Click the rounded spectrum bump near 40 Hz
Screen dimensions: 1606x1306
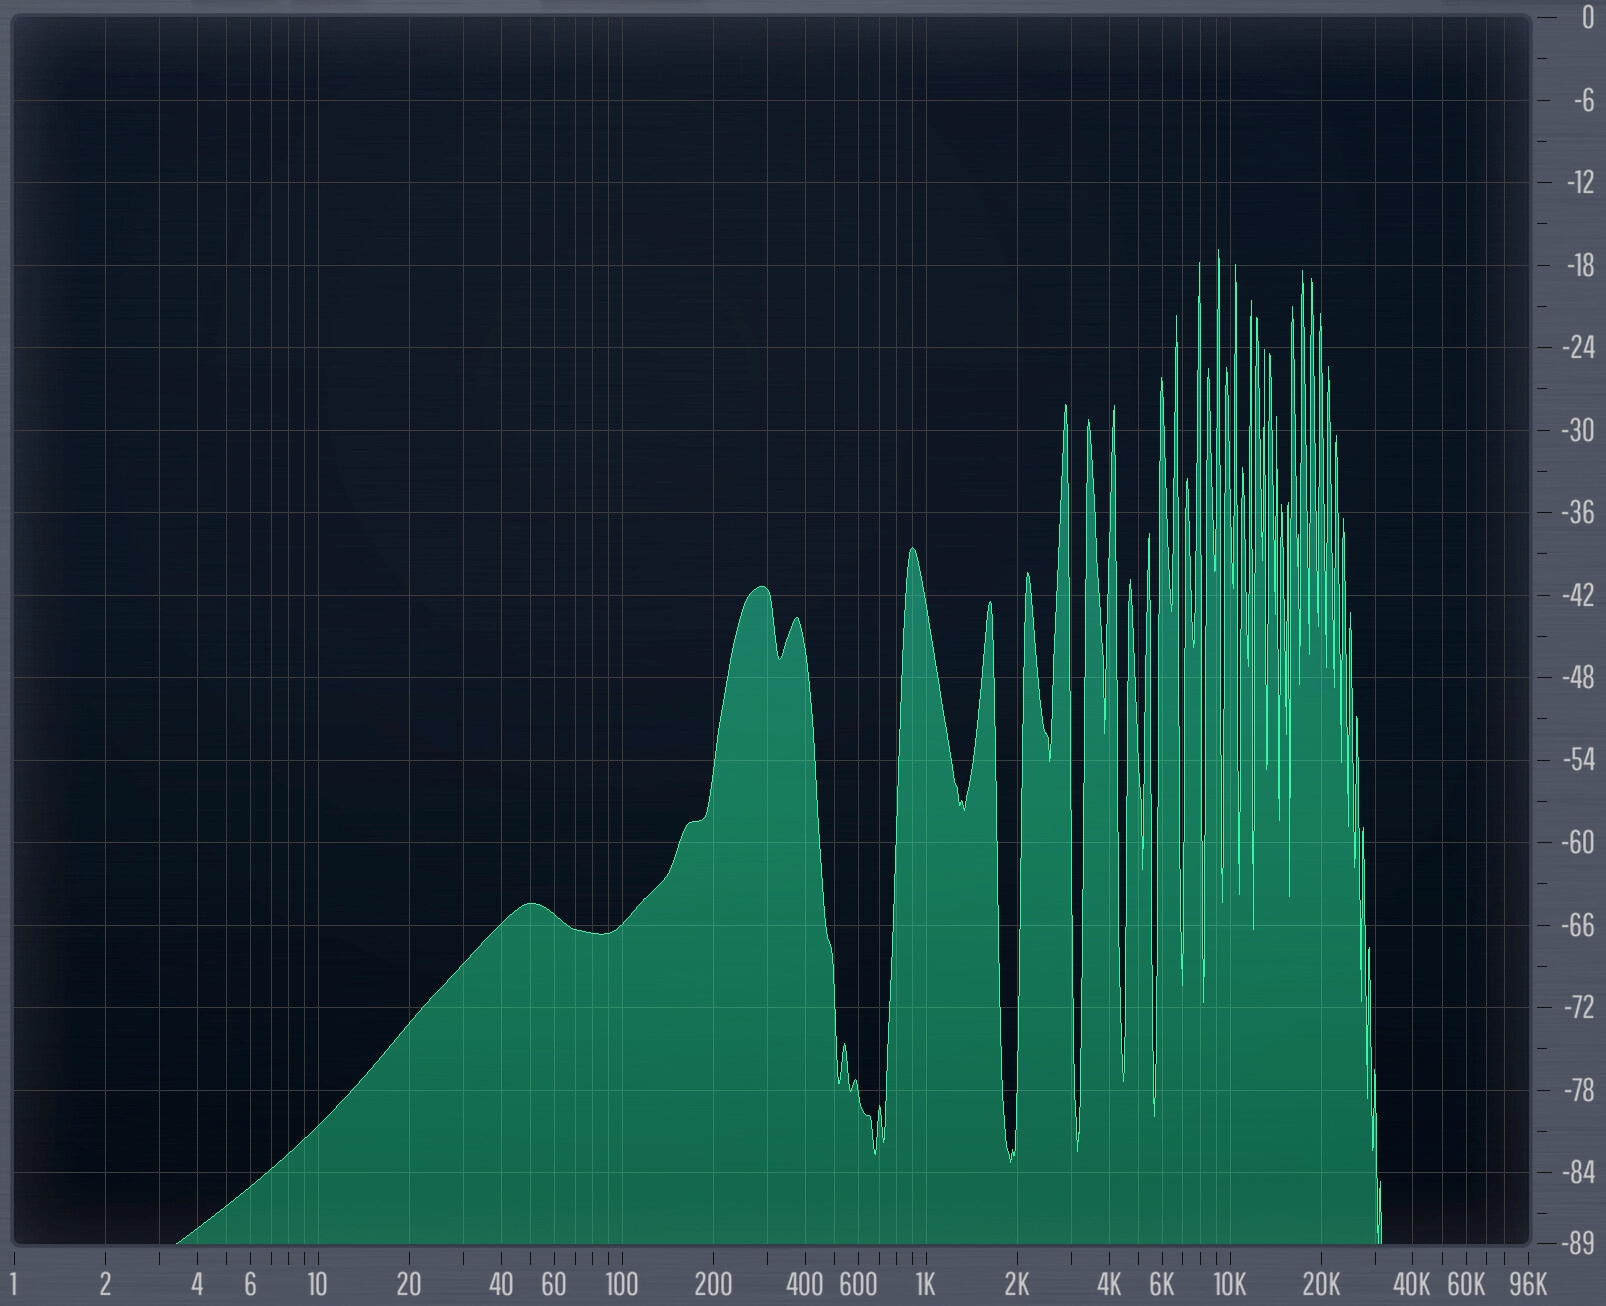pos(530,906)
